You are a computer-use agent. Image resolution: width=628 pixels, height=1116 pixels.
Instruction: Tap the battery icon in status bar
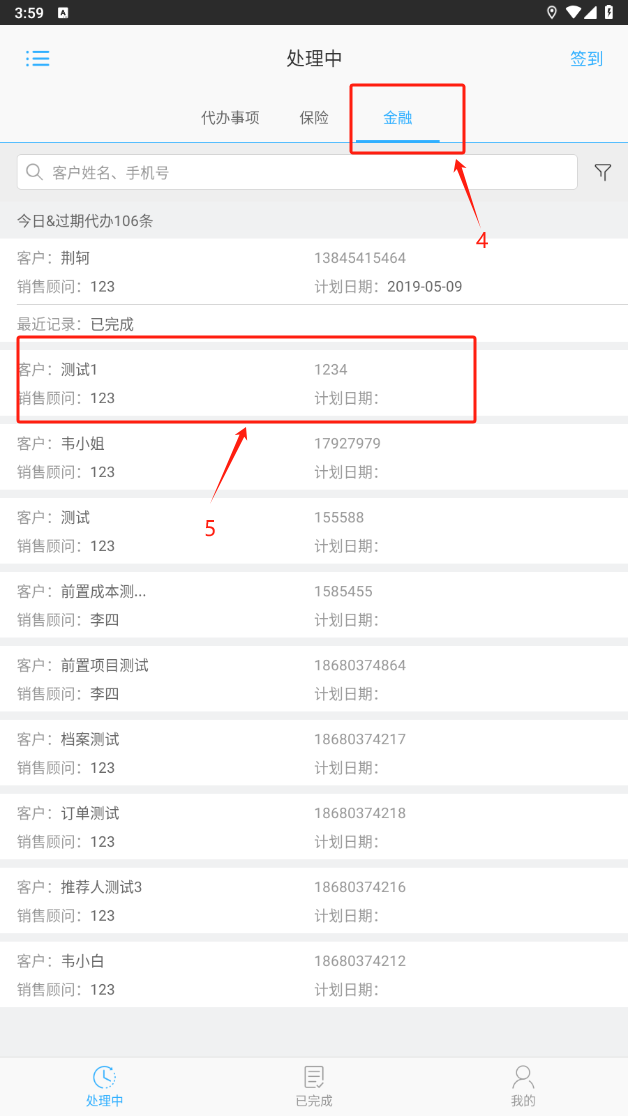pos(610,12)
